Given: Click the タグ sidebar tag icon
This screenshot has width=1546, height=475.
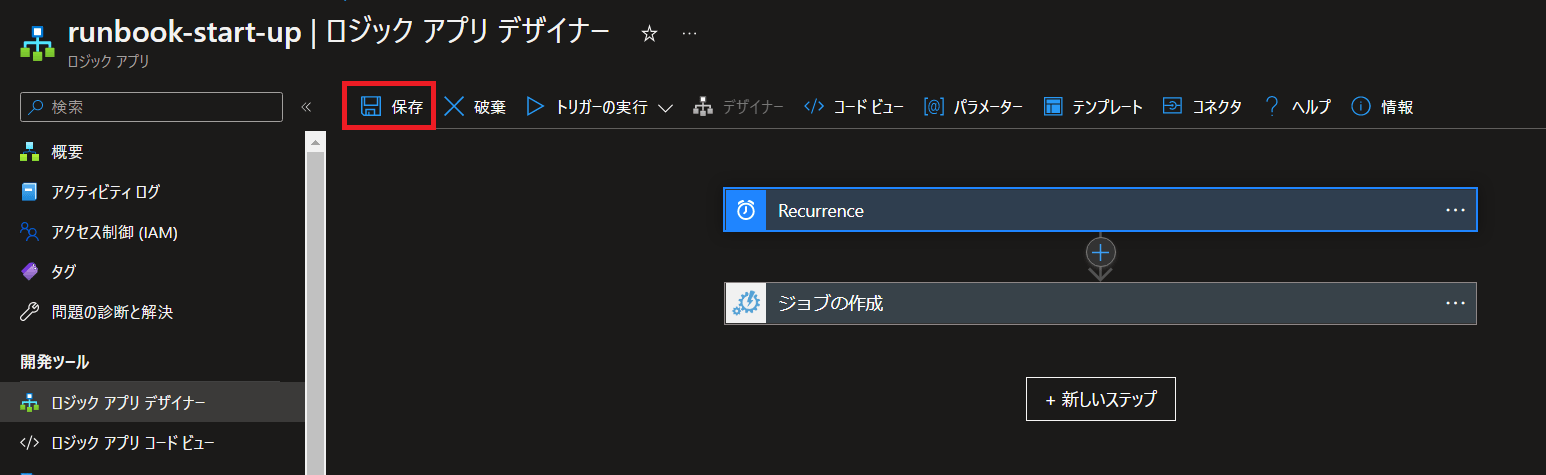Looking at the screenshot, I should [29, 272].
